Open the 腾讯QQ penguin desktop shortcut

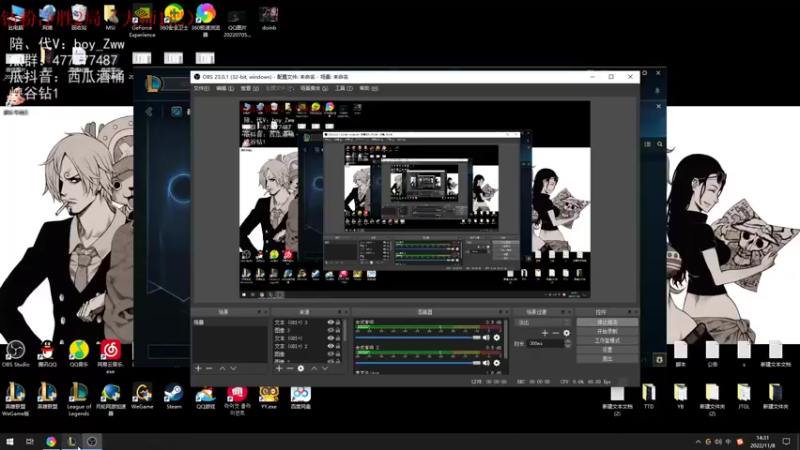47,354
